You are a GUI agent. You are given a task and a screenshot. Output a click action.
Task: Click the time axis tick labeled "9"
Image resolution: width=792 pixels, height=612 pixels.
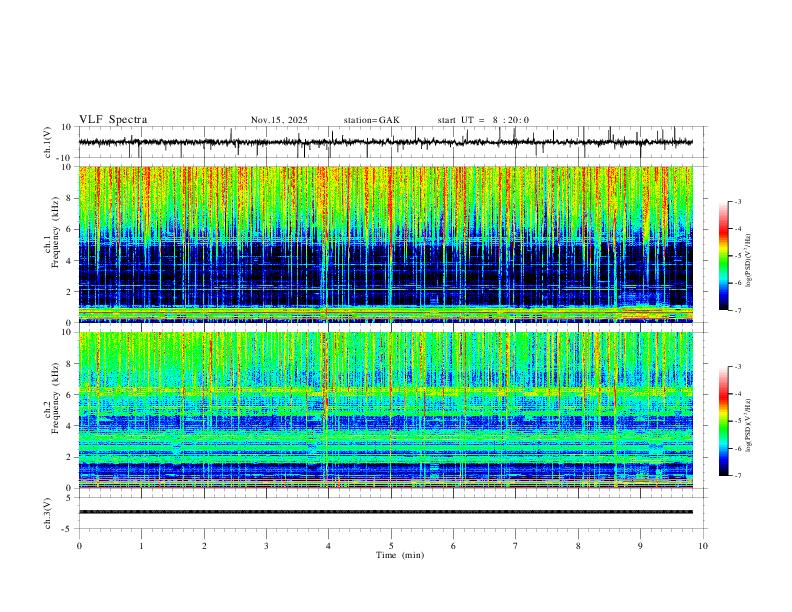pyautogui.click(x=640, y=546)
